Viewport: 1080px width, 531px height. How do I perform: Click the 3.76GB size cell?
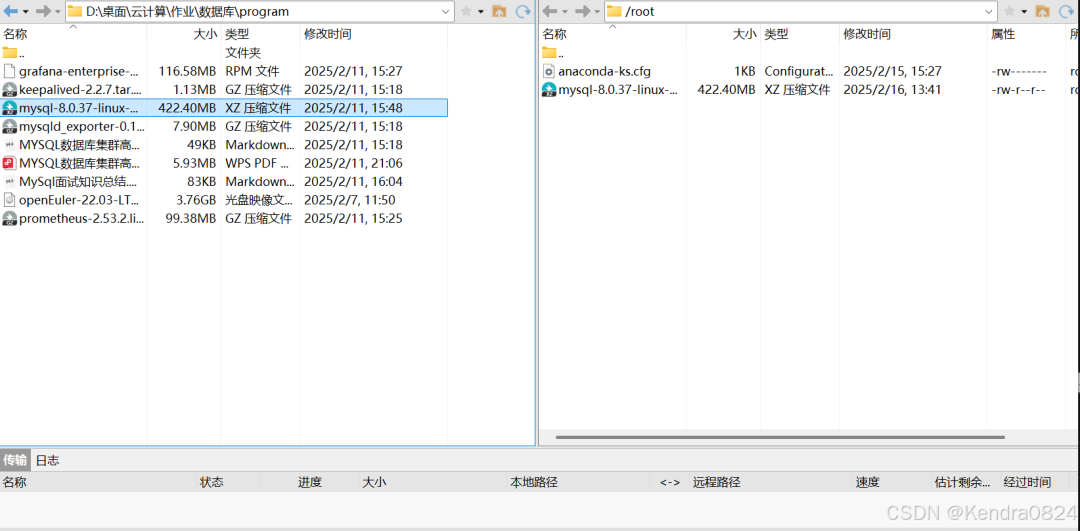[x=195, y=200]
